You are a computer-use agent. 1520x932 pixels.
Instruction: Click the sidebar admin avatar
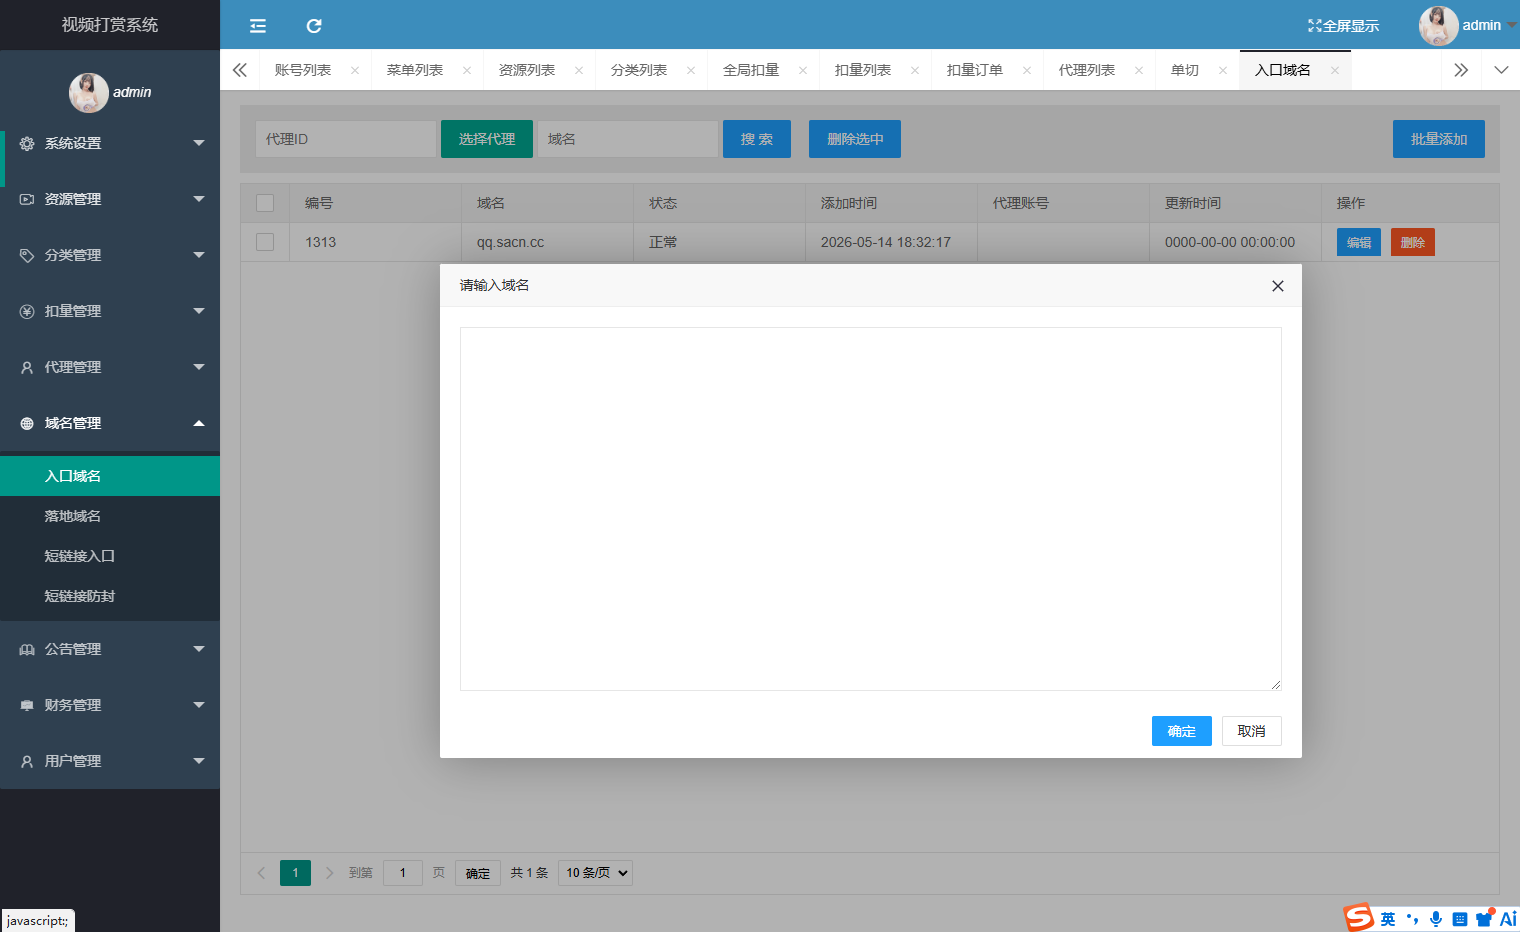pyautogui.click(x=88, y=92)
